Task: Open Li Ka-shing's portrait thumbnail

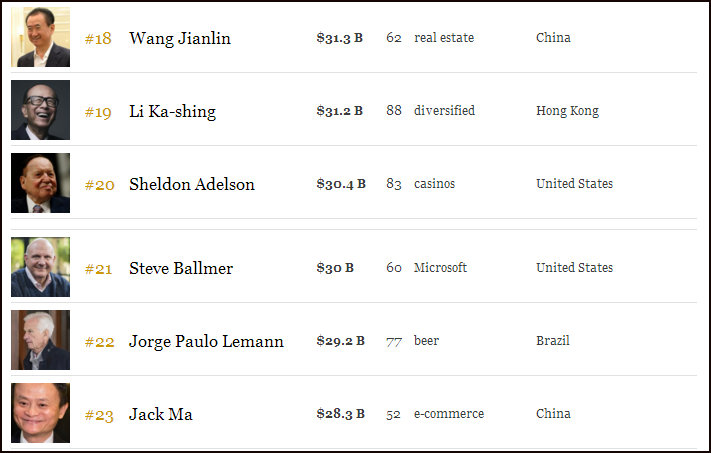Action: [x=40, y=111]
